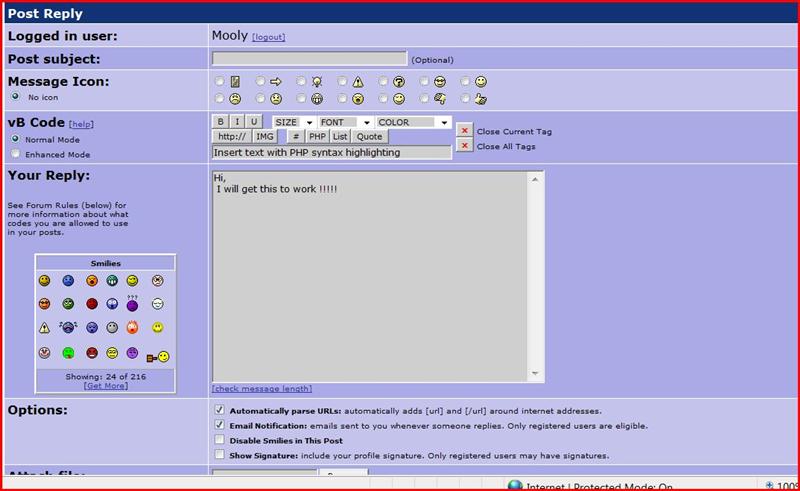Choose the radio button beside the thumbs up message icon
This screenshot has width=800, height=491.
tap(464, 98)
